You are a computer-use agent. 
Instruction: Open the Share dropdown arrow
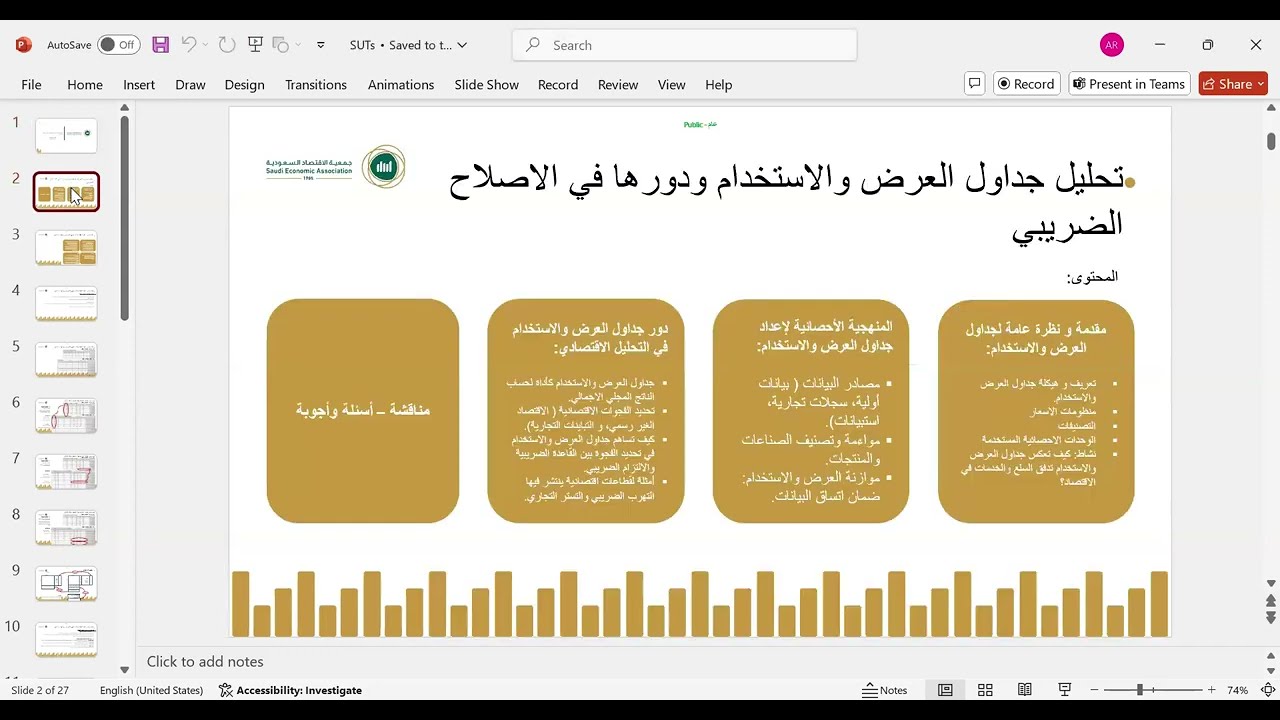click(x=1261, y=84)
